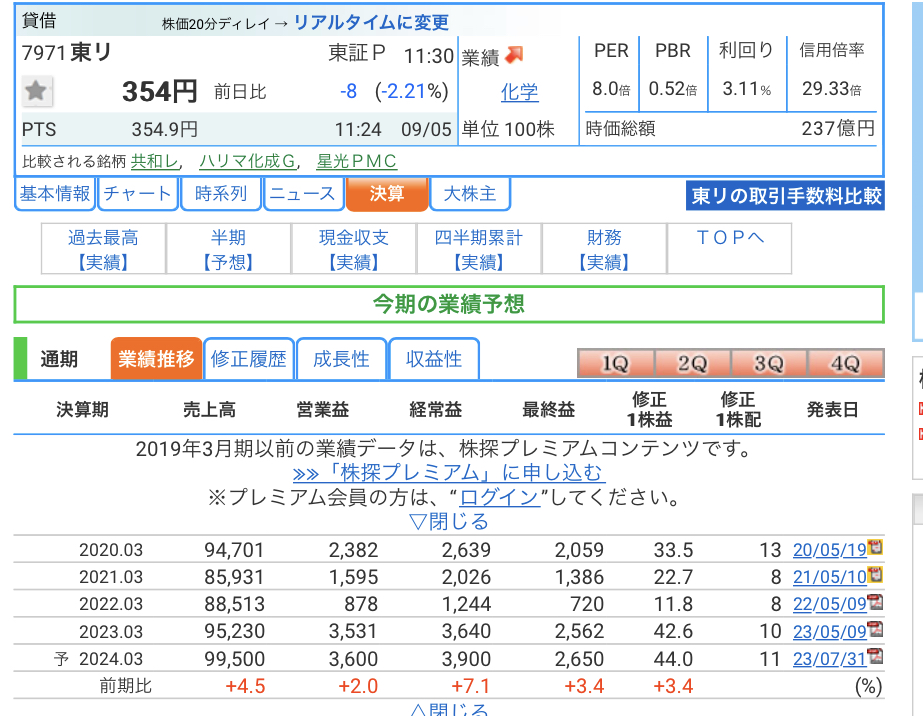This screenshot has height=716, width=923.
Task: Click the PER 8.0倍 value
Action: click(x=610, y=89)
